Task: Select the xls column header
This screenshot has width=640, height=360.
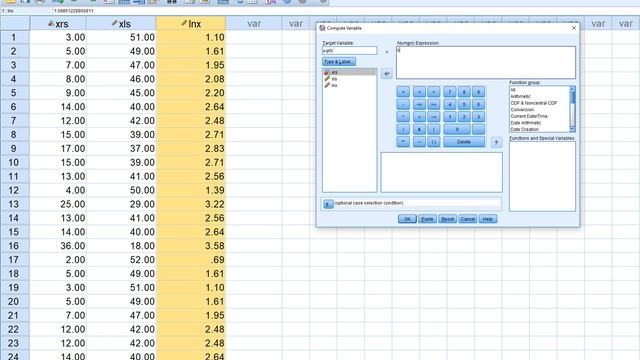Action: [121, 24]
